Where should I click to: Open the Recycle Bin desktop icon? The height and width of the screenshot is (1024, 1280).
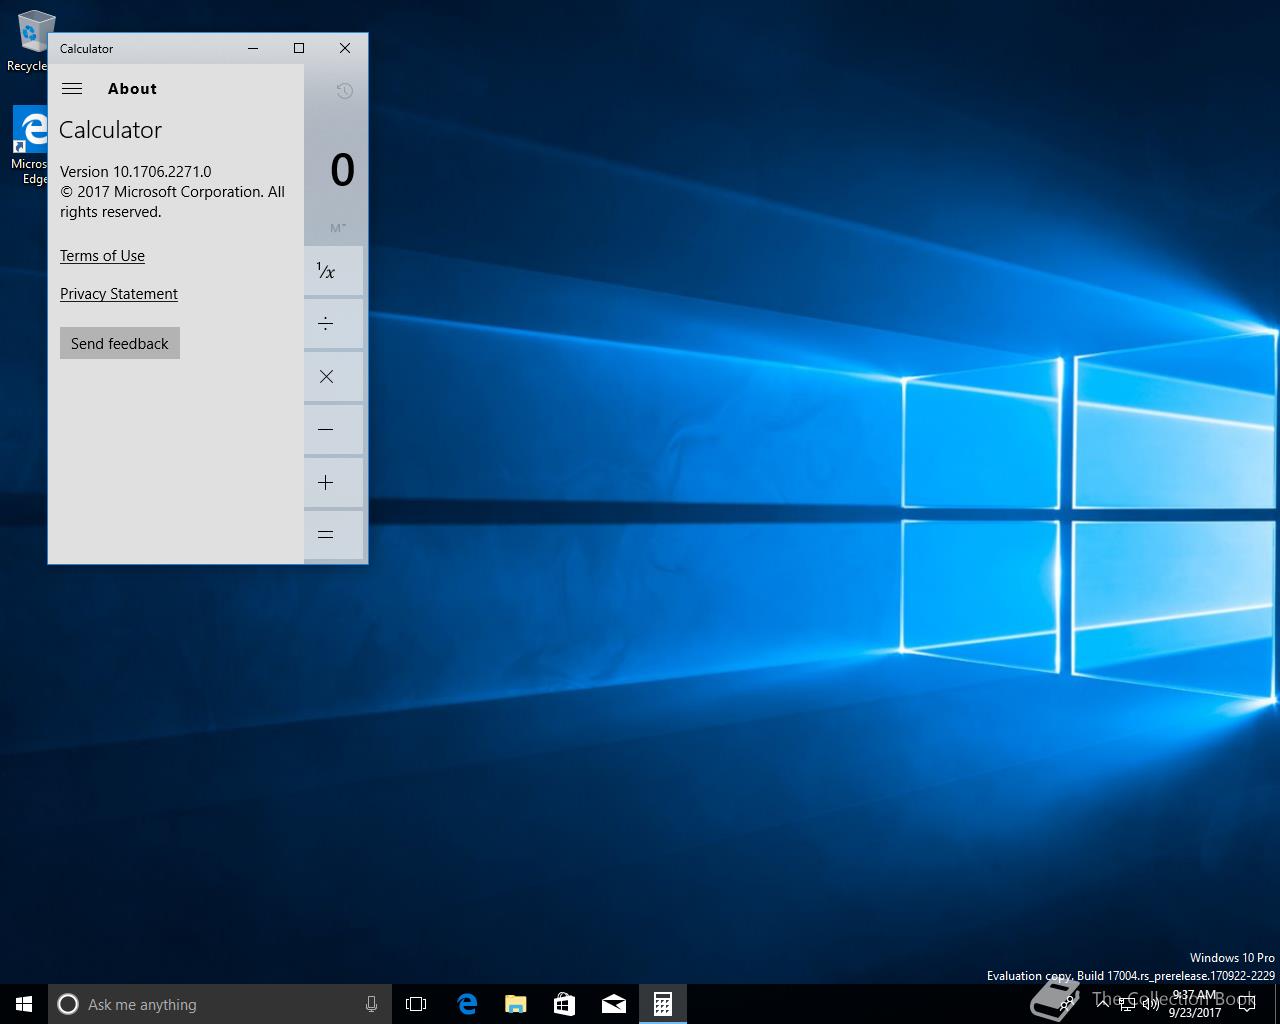(x=32, y=42)
